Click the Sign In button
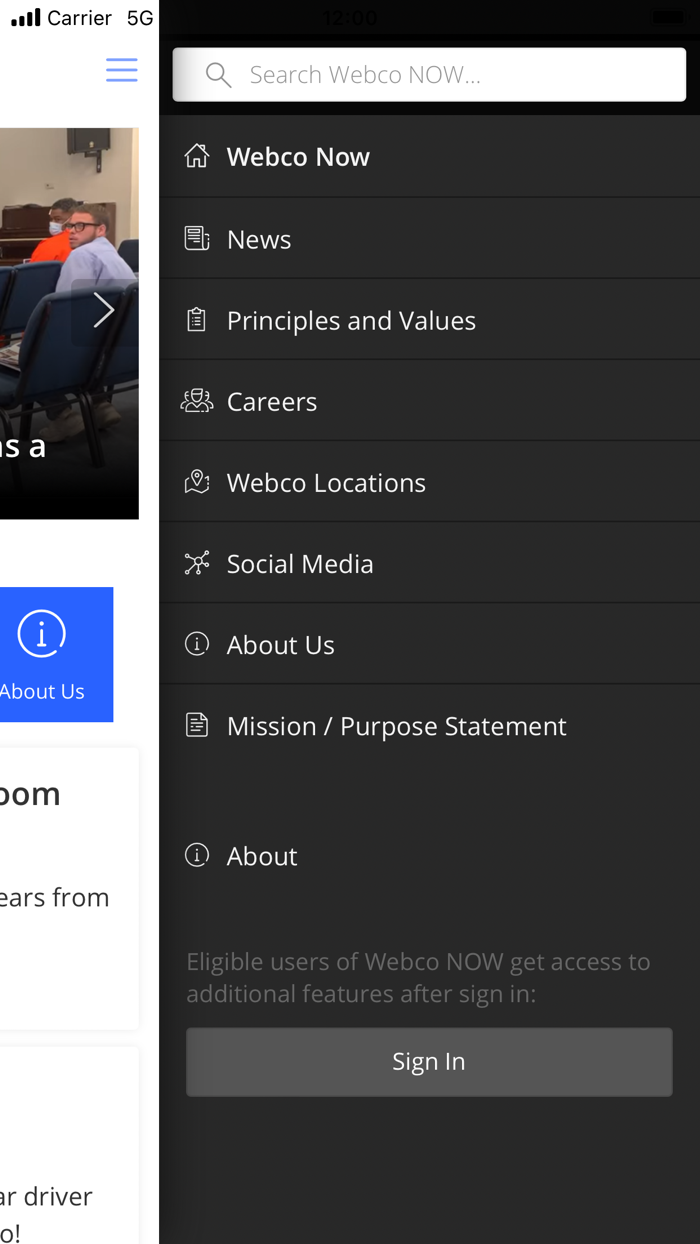700x1244 pixels. click(x=429, y=1061)
